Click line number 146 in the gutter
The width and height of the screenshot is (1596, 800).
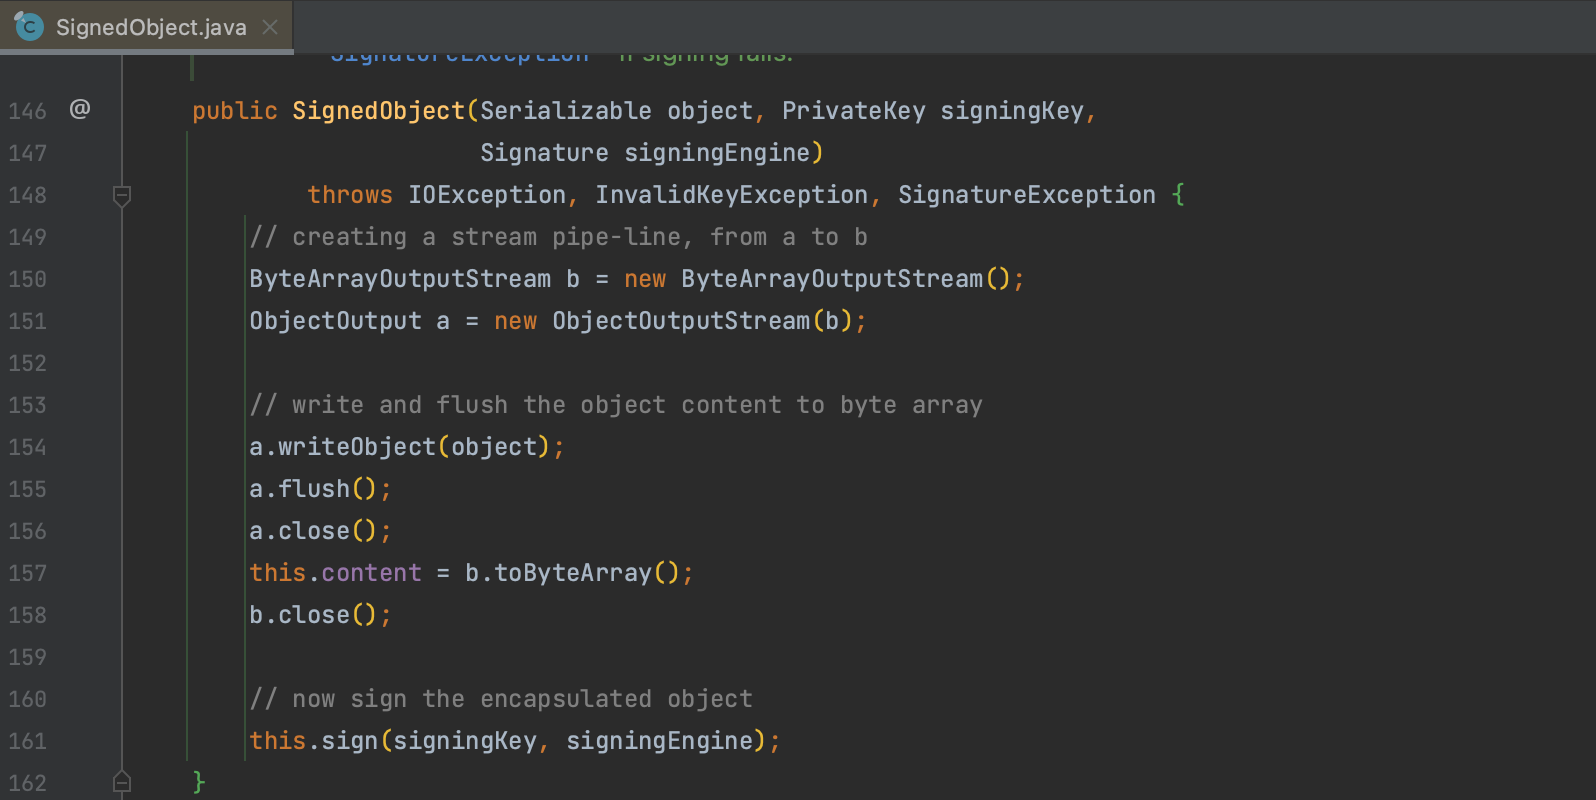pyautogui.click(x=28, y=111)
